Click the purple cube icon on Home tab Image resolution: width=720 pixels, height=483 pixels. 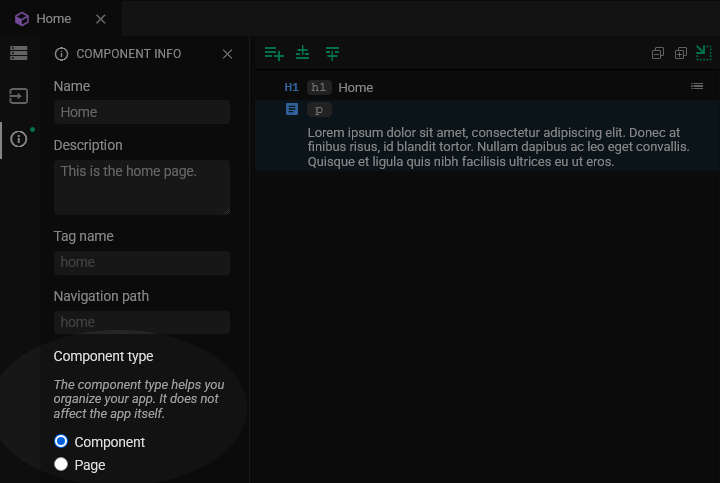22,19
